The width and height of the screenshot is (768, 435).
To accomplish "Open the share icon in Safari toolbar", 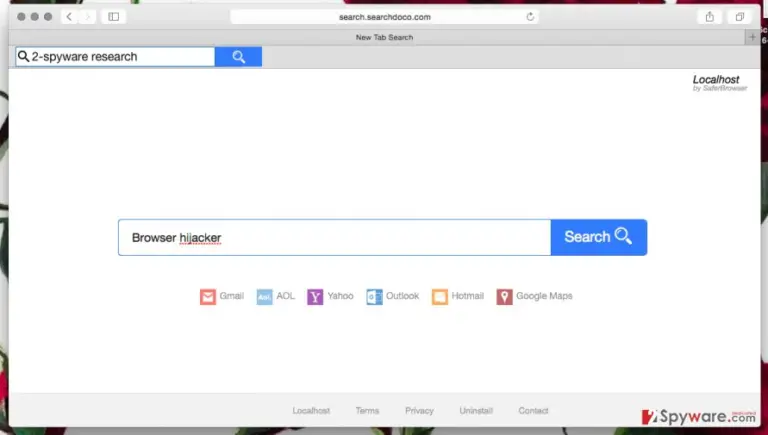I will coord(710,17).
